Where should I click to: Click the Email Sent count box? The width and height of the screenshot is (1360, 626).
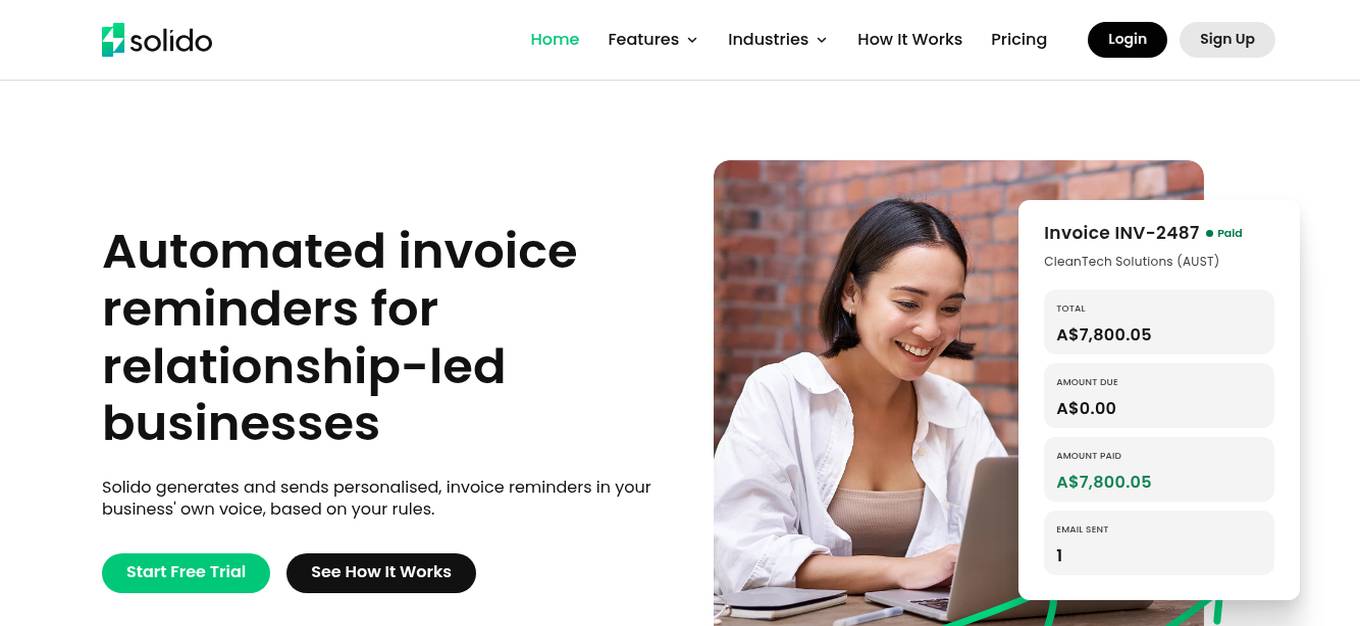point(1159,543)
